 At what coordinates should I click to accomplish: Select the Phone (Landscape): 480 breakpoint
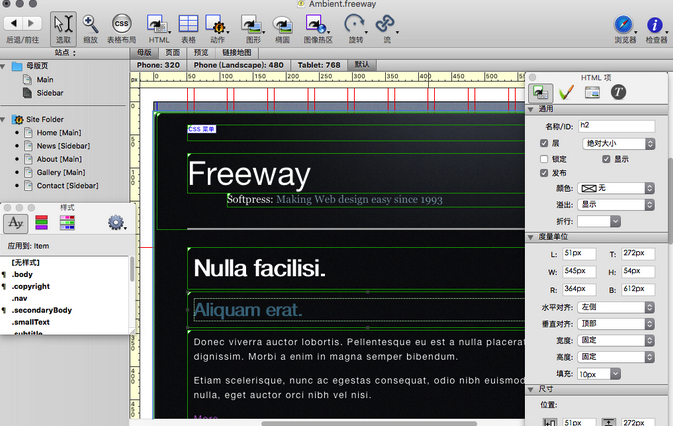pyautogui.click(x=239, y=65)
